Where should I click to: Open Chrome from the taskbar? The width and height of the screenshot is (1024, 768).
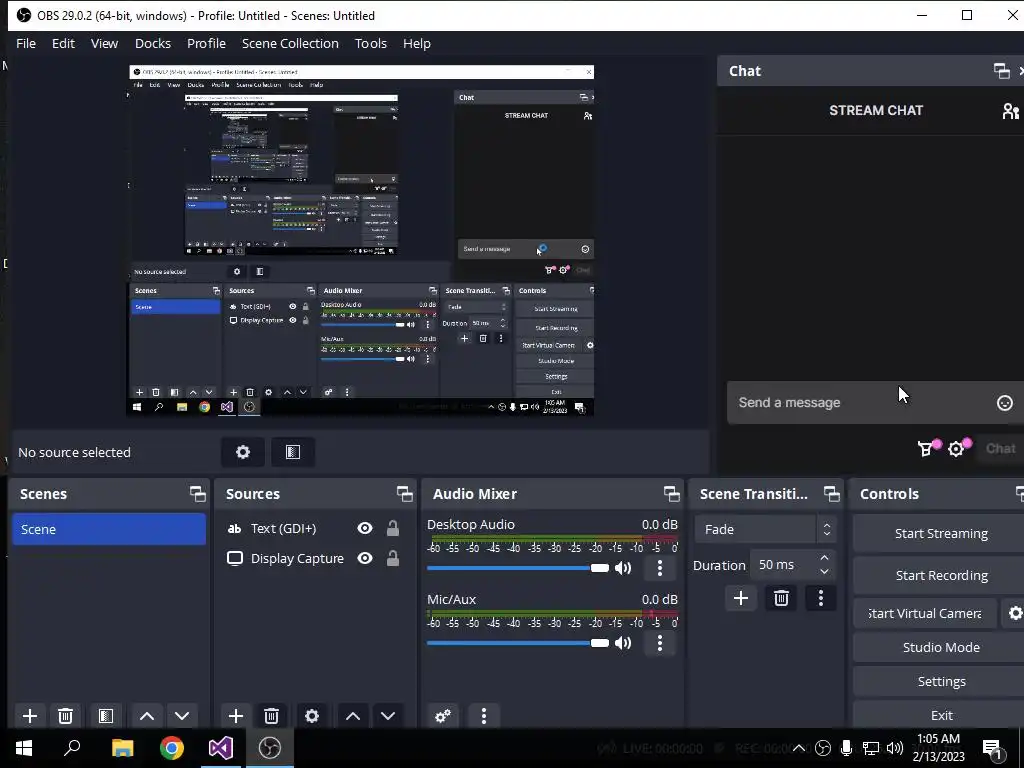click(172, 748)
